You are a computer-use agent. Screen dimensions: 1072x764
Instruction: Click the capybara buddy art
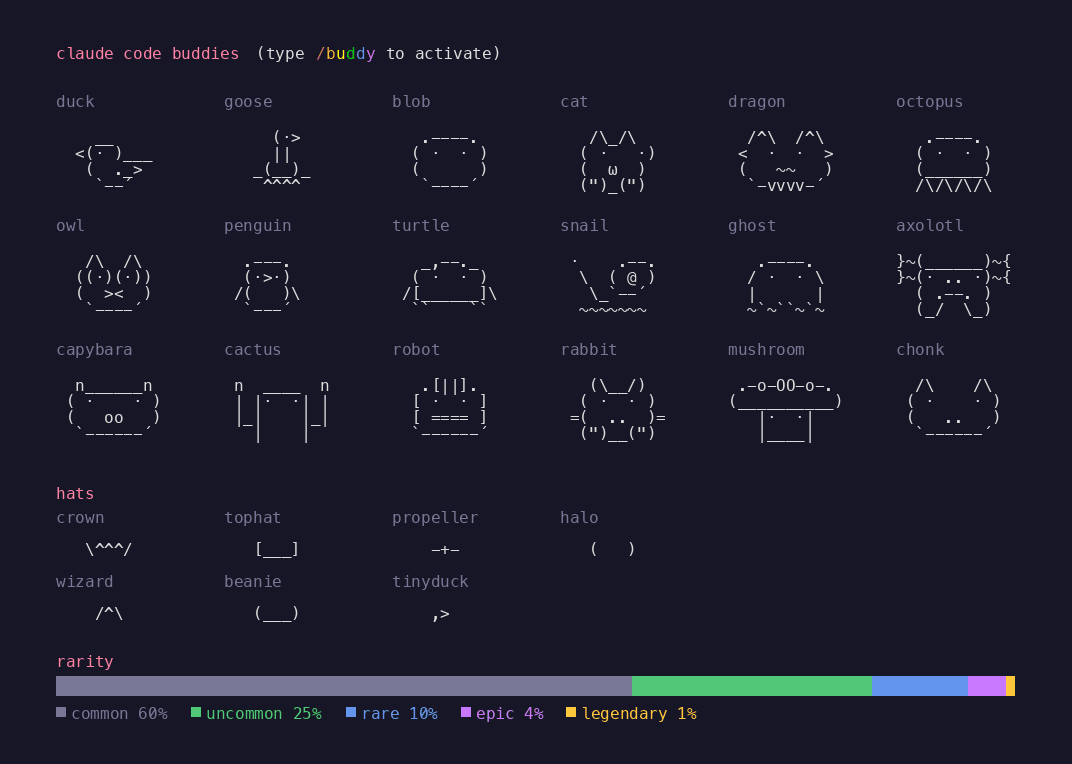[110, 407]
